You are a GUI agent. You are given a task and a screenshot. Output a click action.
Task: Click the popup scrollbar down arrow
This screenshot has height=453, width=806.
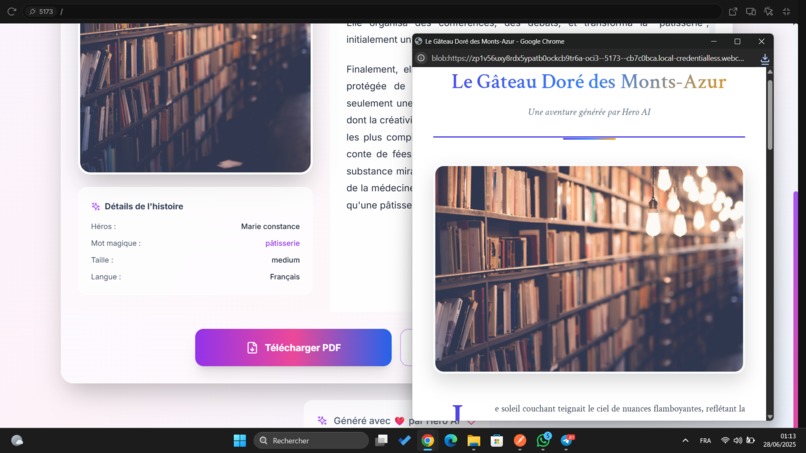point(770,416)
